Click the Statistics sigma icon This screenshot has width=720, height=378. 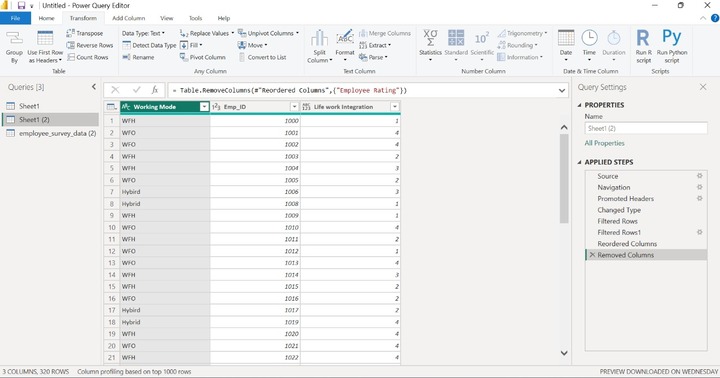coord(430,38)
